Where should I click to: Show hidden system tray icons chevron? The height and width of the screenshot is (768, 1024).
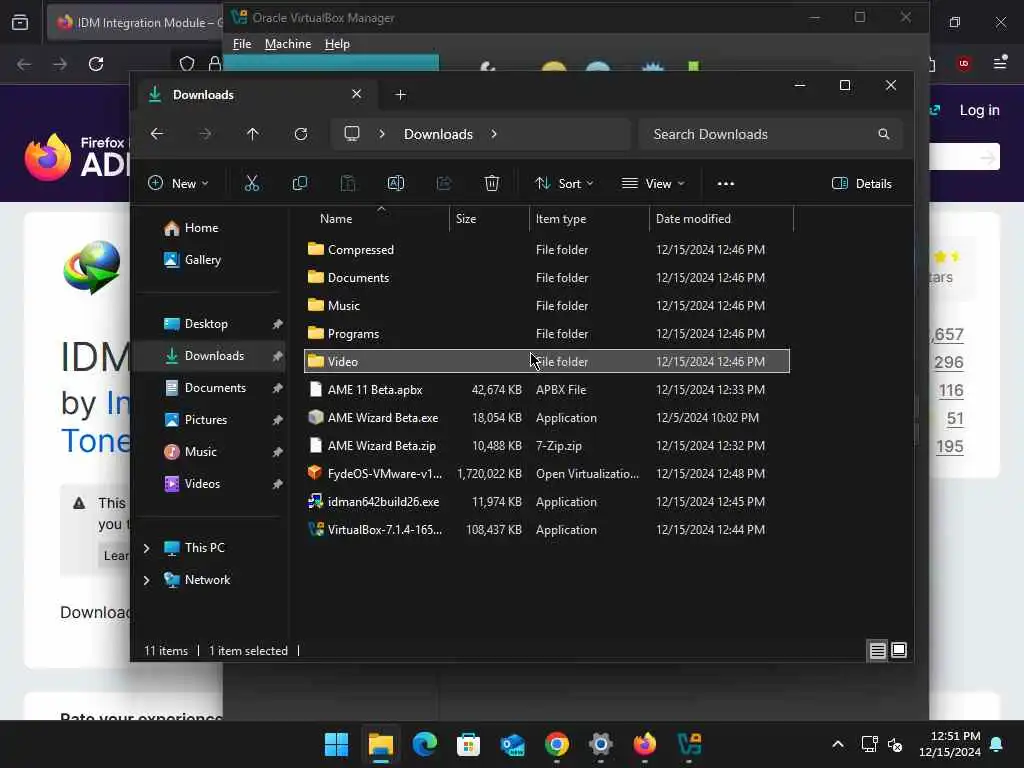coord(838,744)
